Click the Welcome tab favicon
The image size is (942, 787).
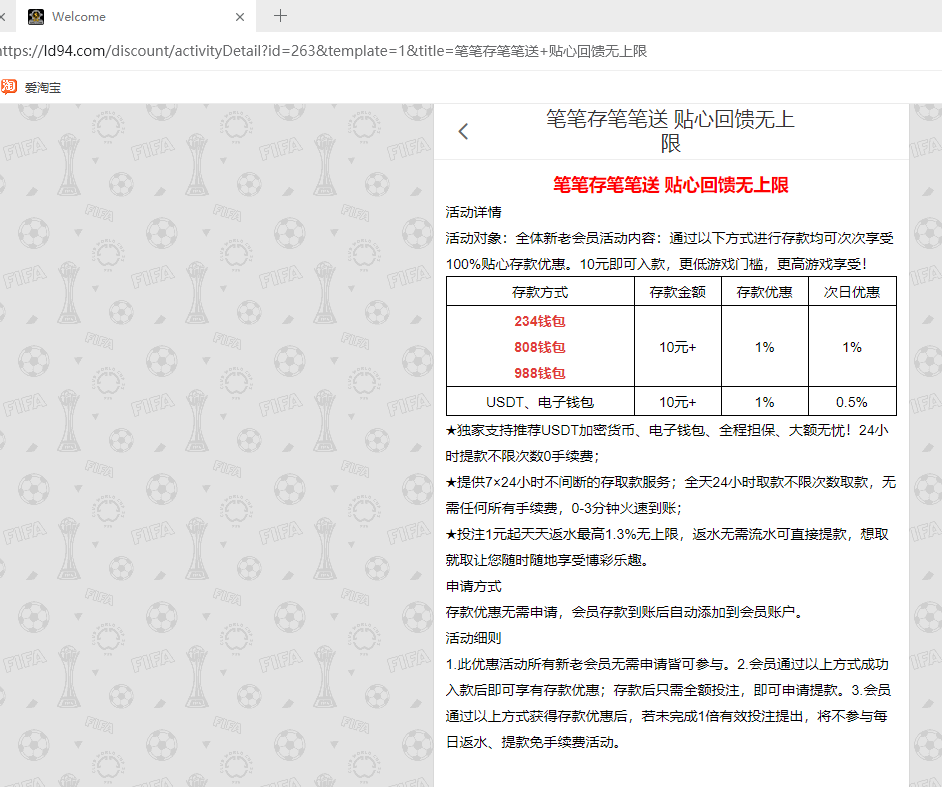click(36, 17)
